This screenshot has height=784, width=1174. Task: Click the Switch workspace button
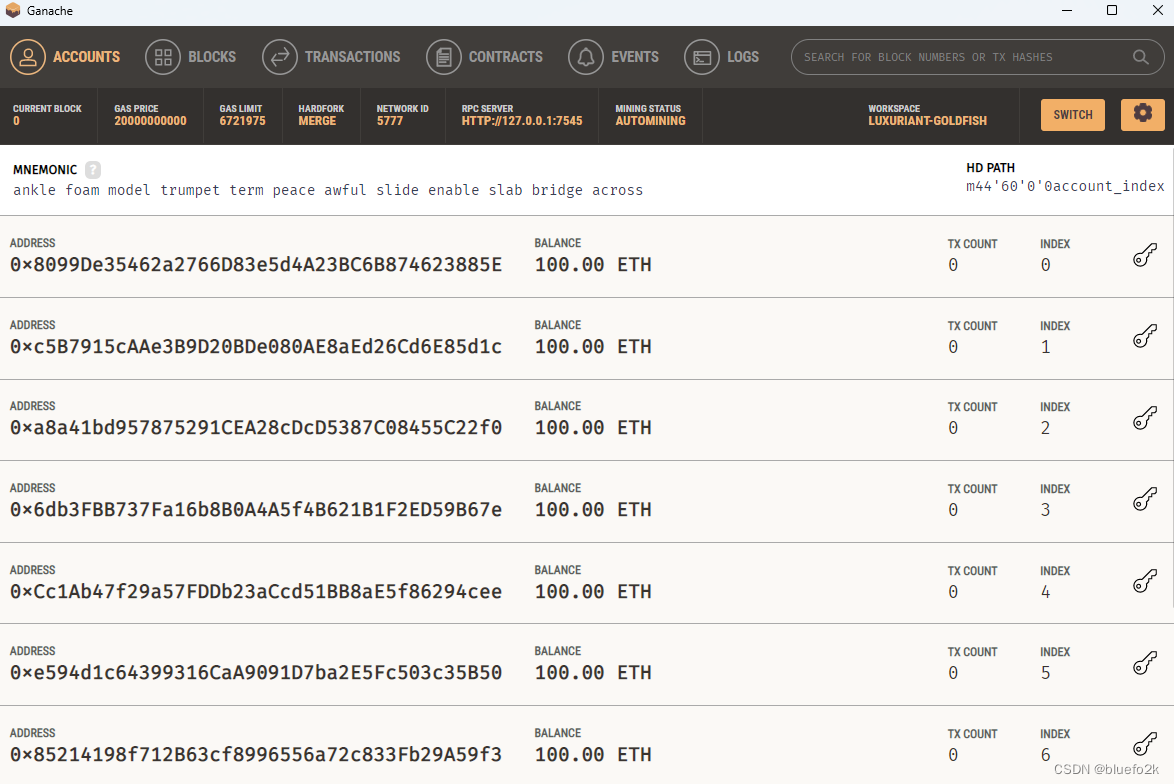tap(1072, 115)
